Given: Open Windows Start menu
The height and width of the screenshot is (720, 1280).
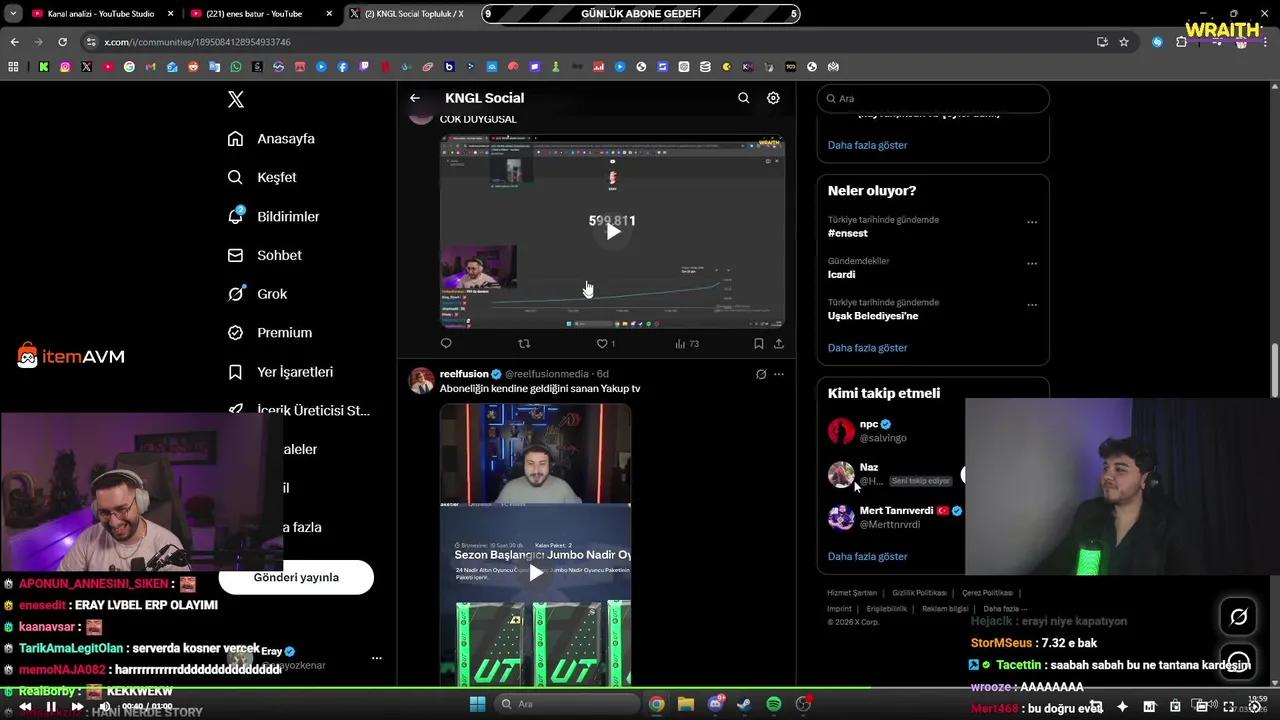Looking at the screenshot, I should pyautogui.click(x=477, y=704).
